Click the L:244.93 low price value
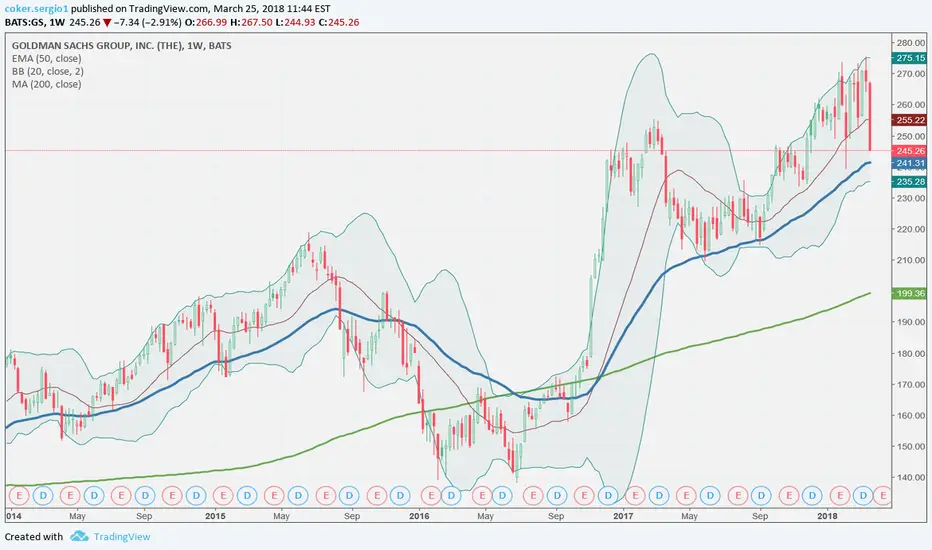 pyautogui.click(x=295, y=23)
